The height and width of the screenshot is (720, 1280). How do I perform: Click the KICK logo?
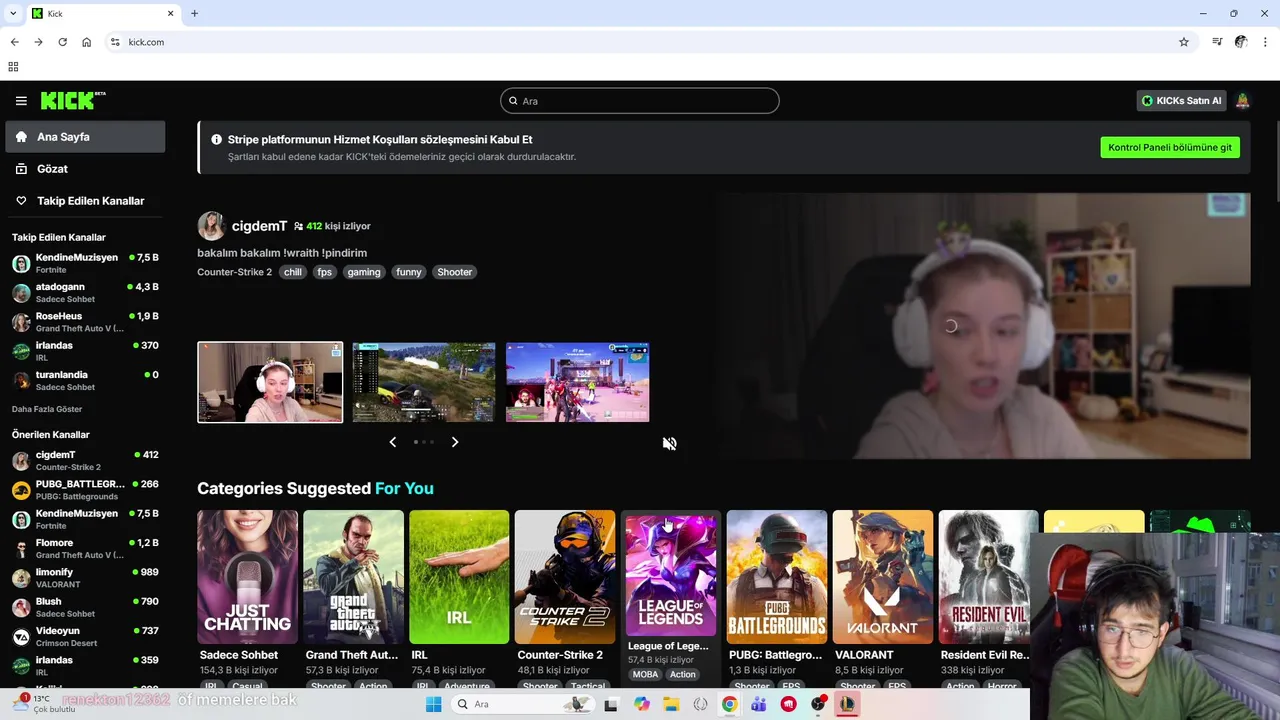[x=72, y=101]
